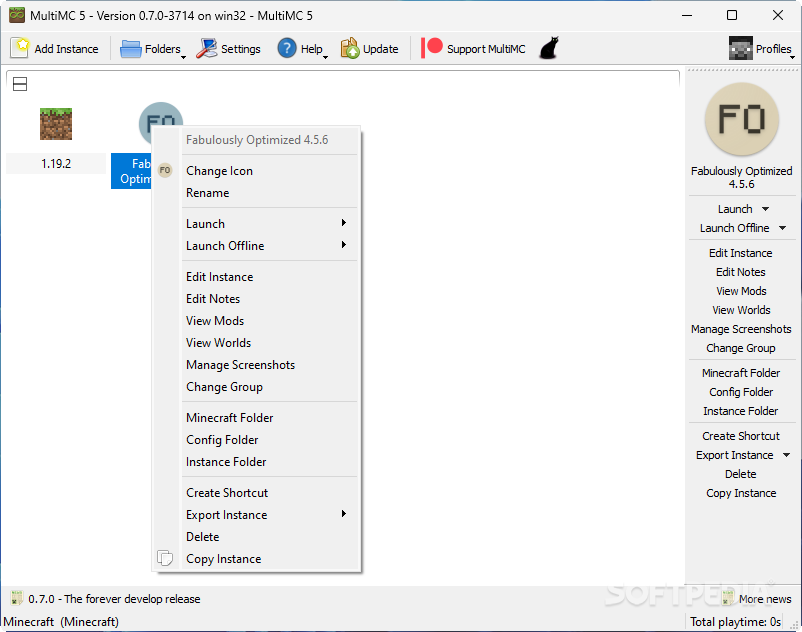Click Fabulously Optimized 4.5.6 name in sidebar
The height and width of the screenshot is (632, 802).
point(742,177)
